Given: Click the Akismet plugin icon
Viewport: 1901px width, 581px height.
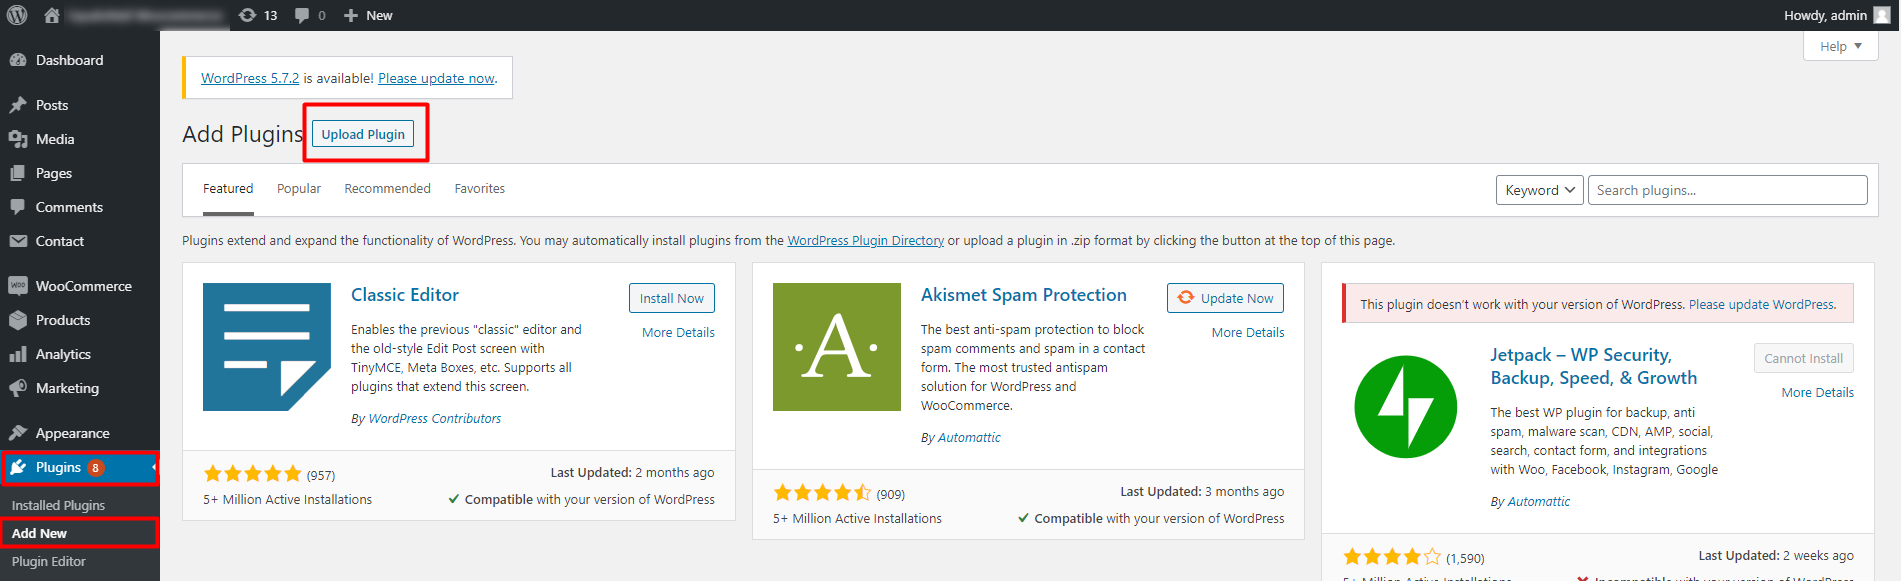Looking at the screenshot, I should click(x=836, y=347).
